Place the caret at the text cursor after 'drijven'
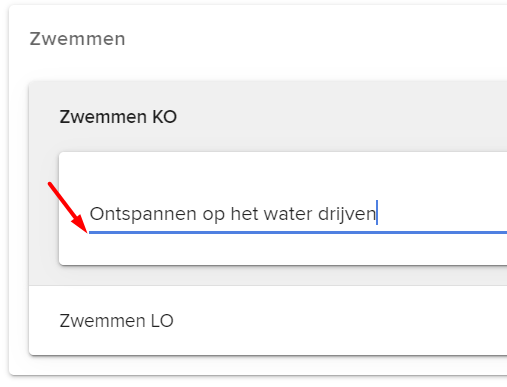 [x=377, y=213]
